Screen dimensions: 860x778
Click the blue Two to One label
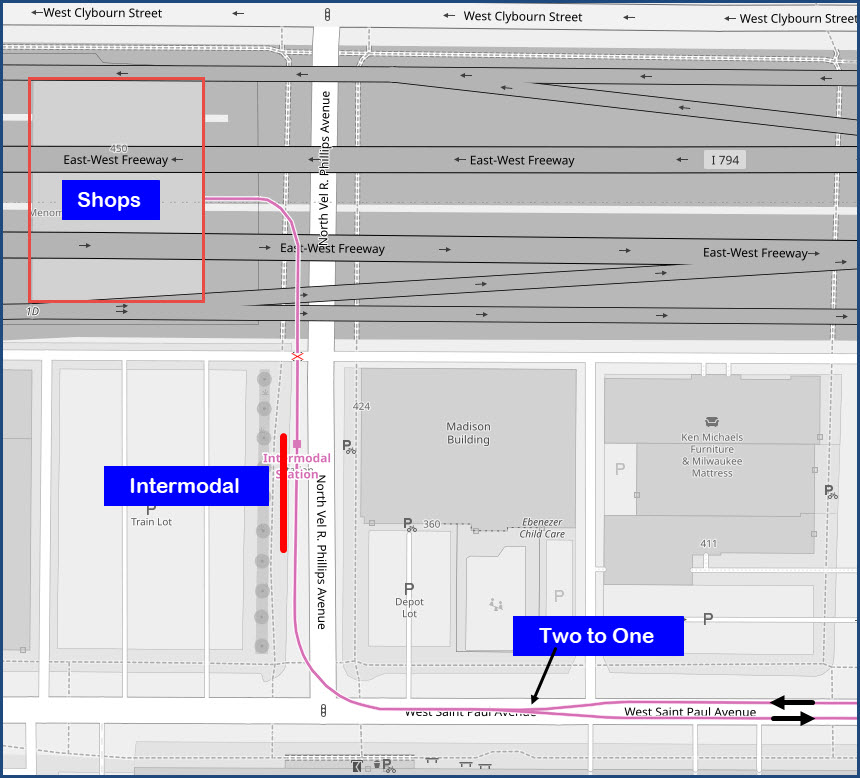(597, 636)
